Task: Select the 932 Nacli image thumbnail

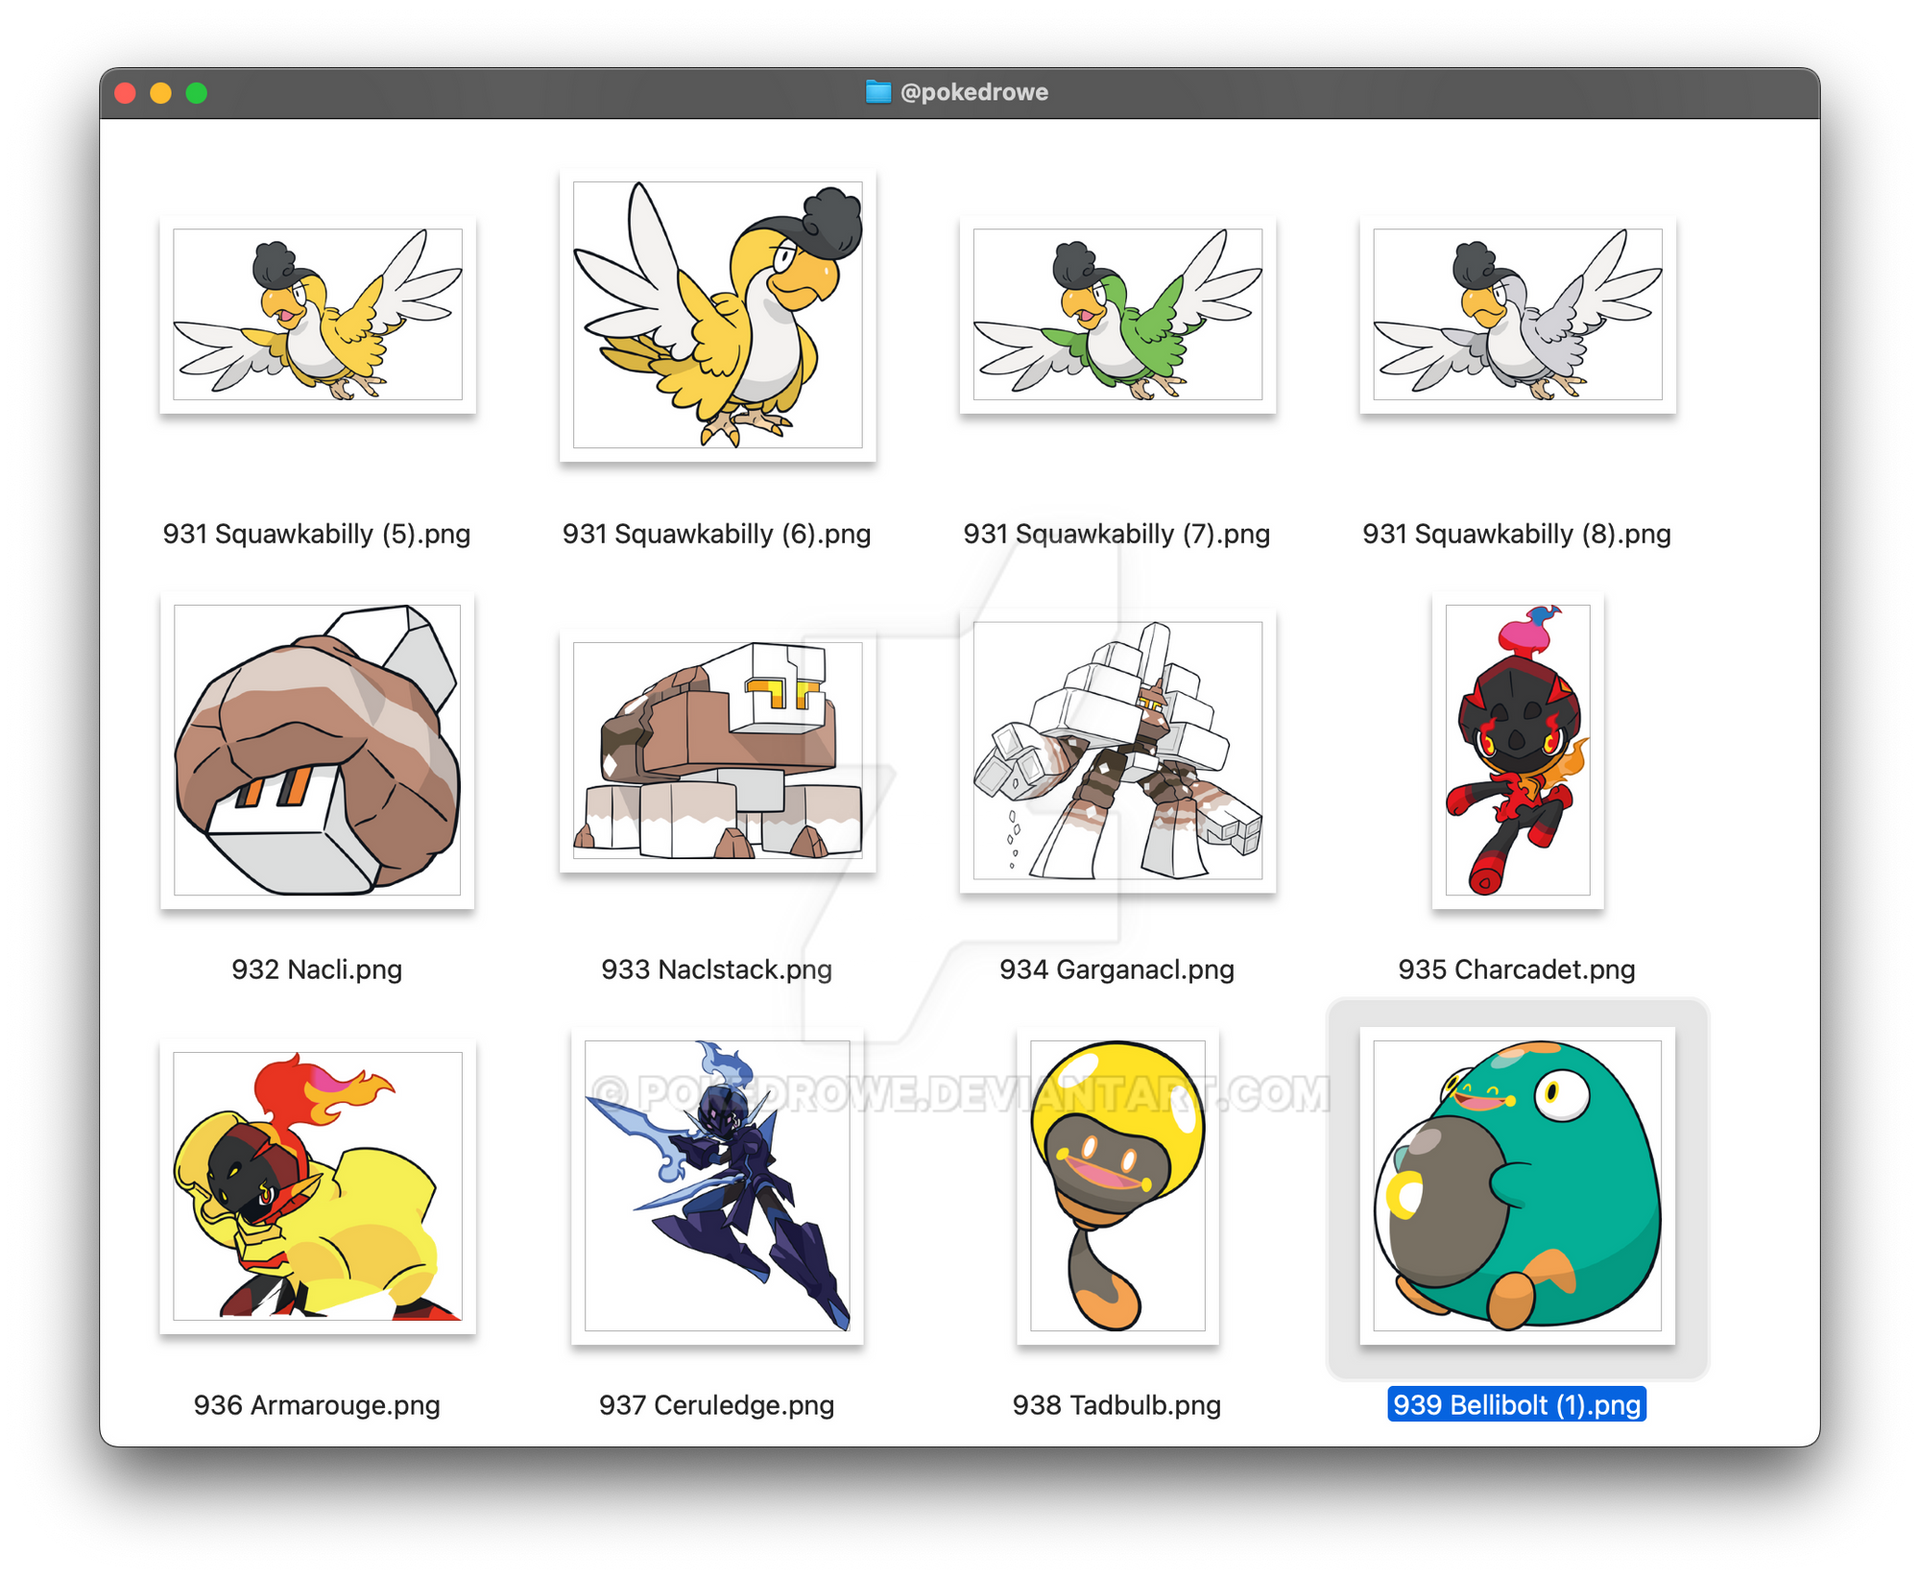Action: (x=318, y=750)
